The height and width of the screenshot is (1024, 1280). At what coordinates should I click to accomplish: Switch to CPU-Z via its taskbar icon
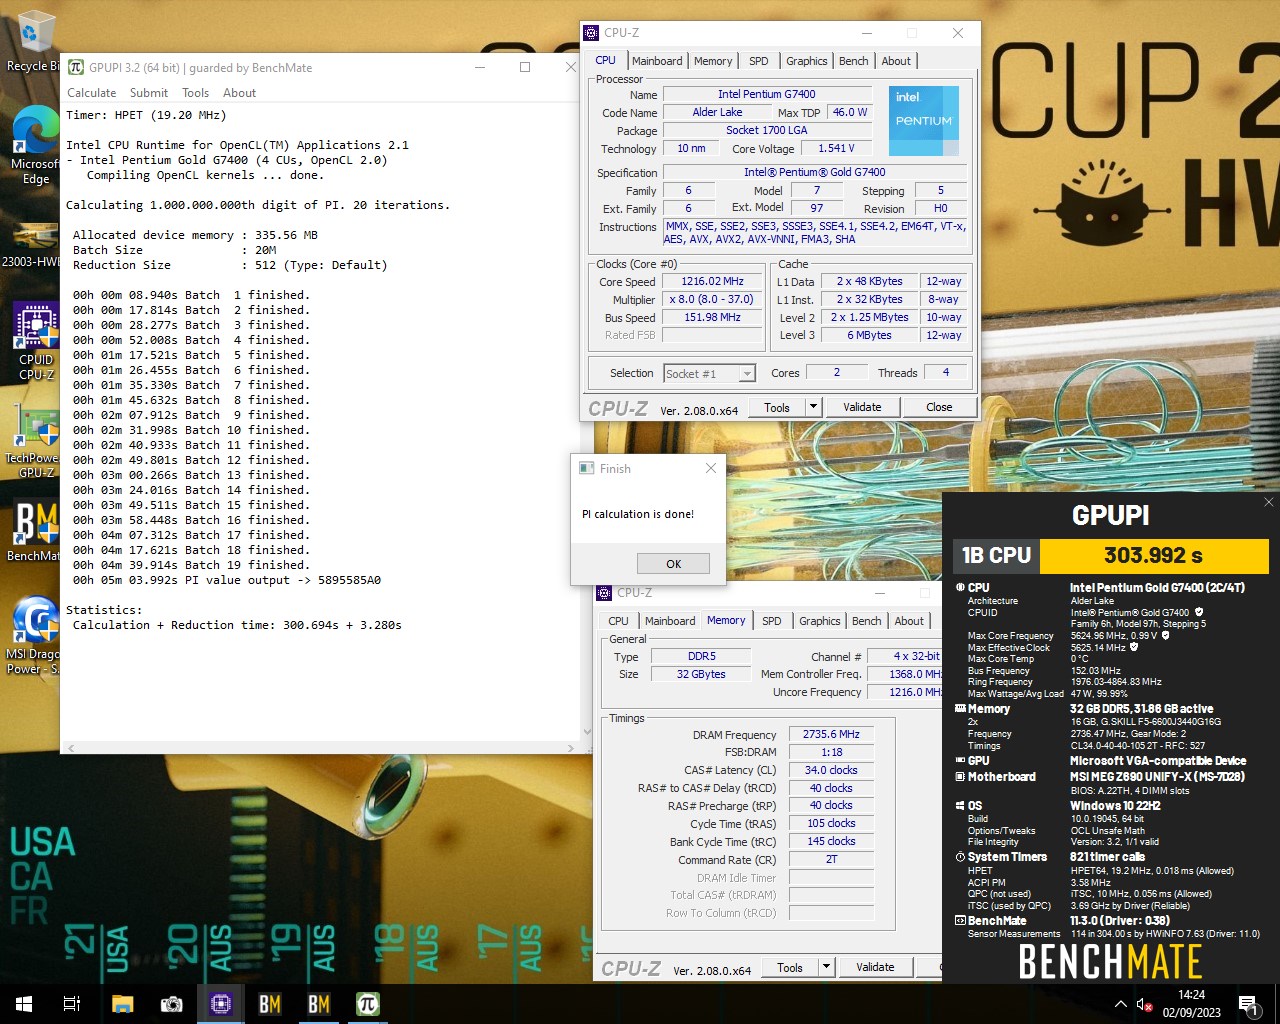point(220,1004)
